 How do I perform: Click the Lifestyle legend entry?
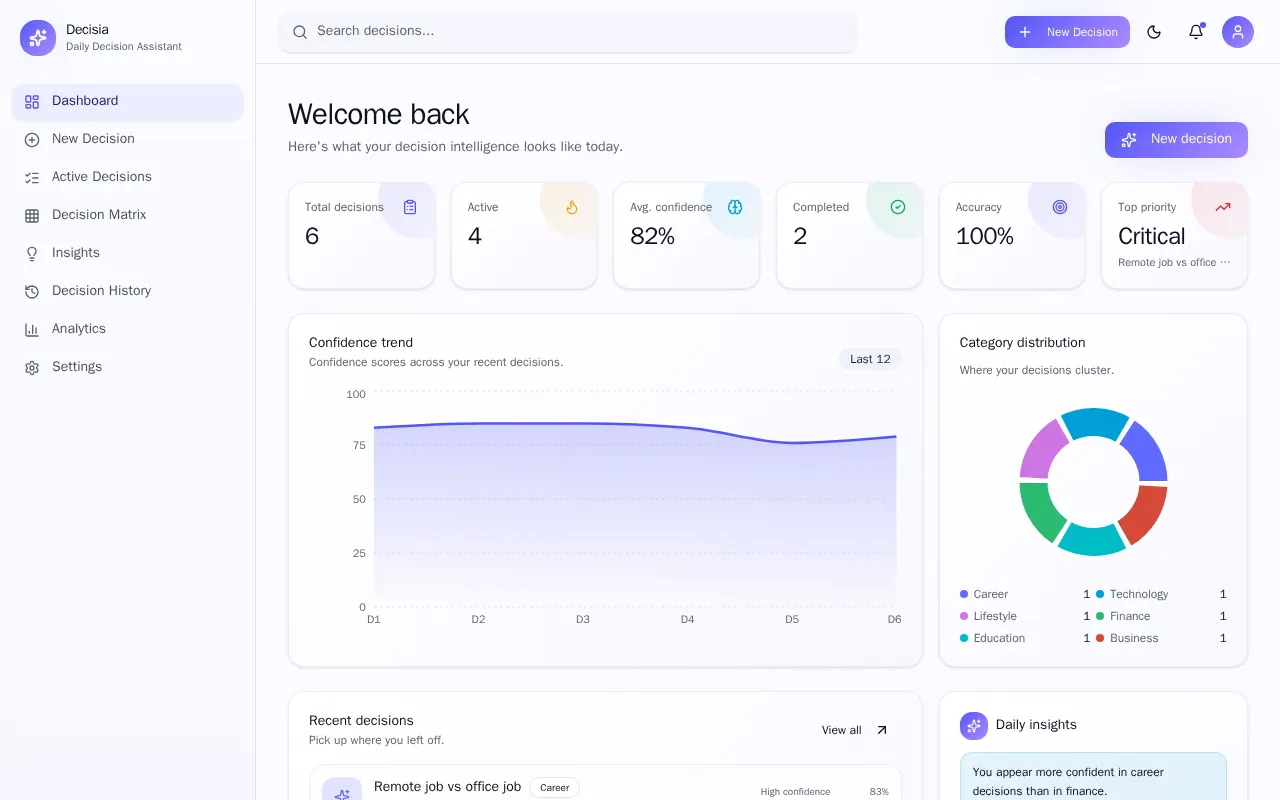[1025, 616]
